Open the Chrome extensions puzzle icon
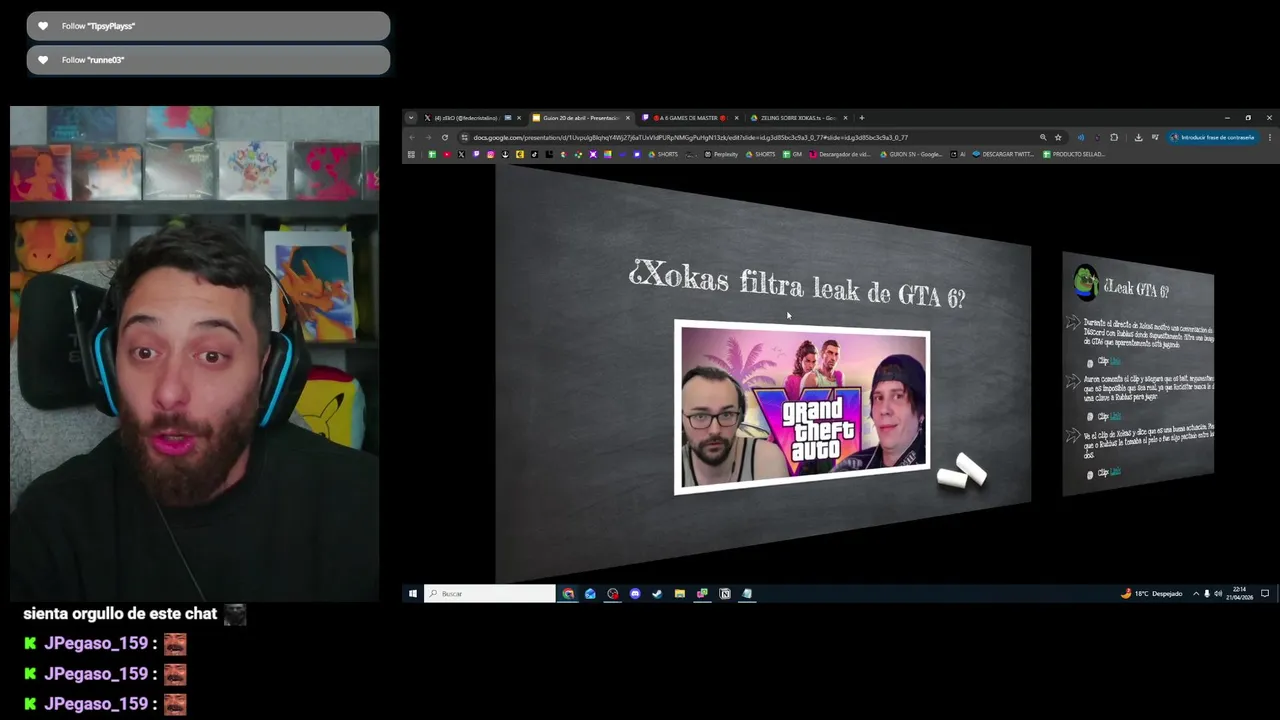The width and height of the screenshot is (1280, 720). click(1114, 137)
